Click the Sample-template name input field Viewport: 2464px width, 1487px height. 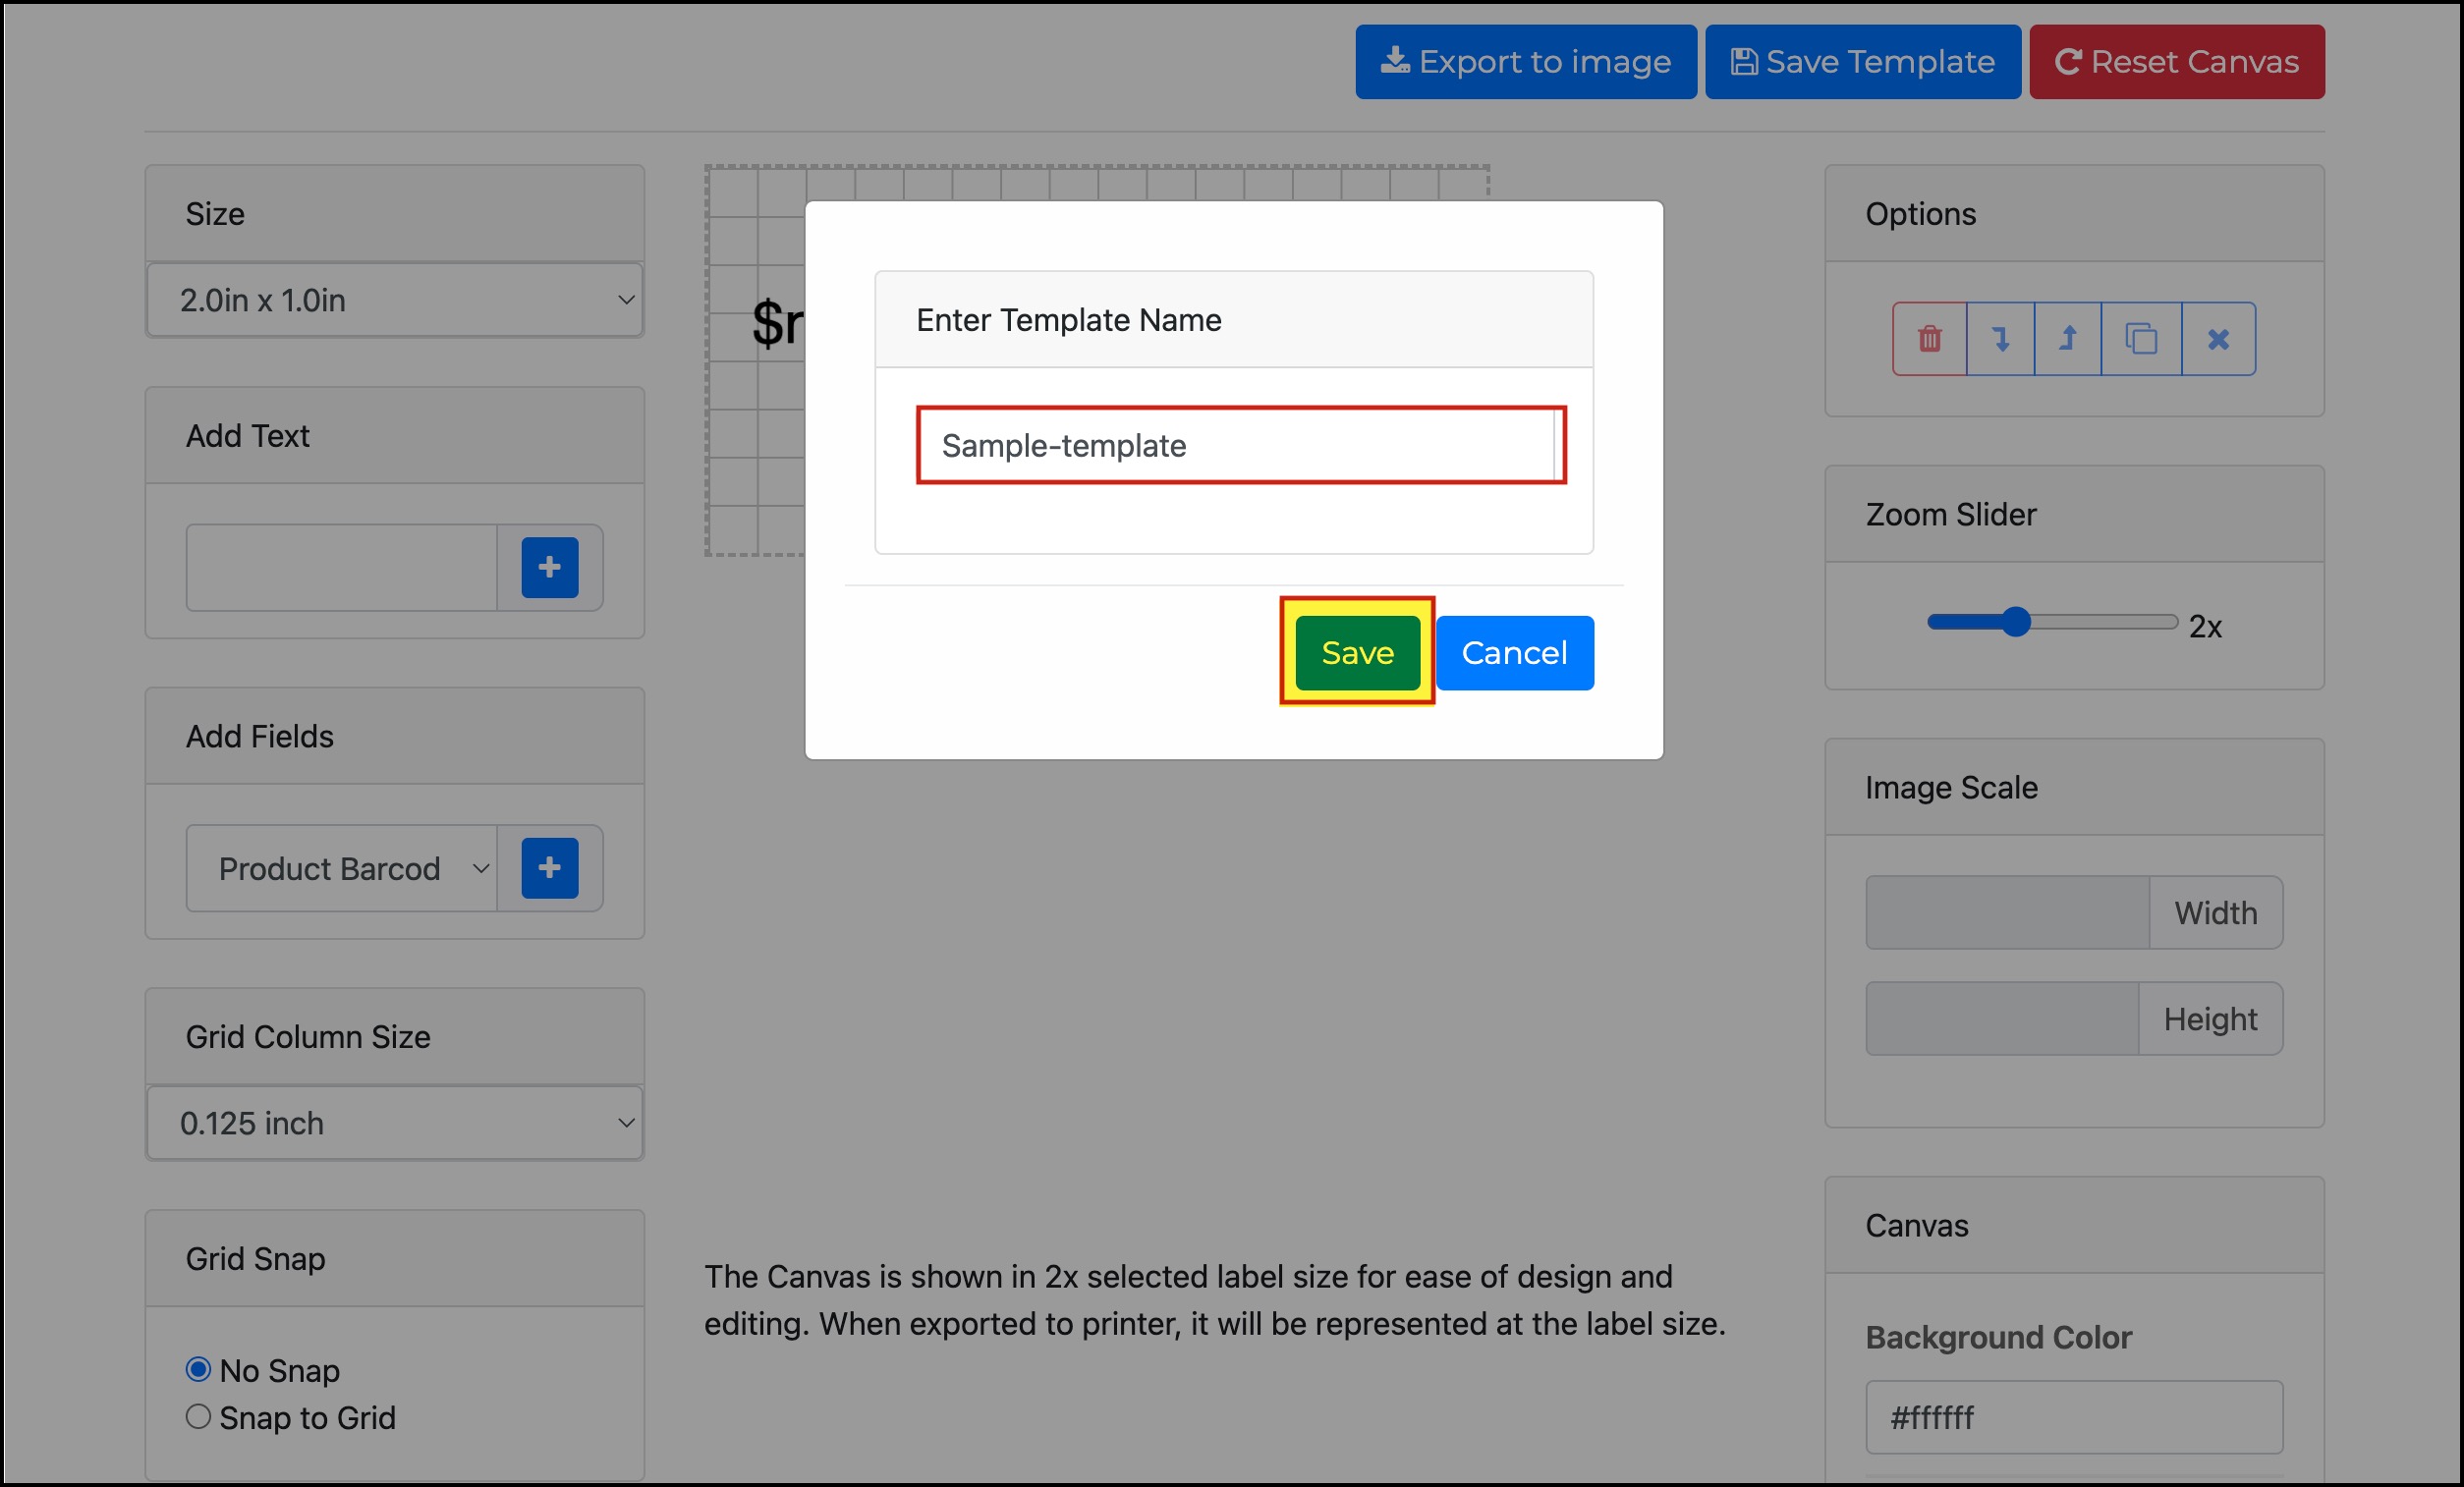point(1239,446)
